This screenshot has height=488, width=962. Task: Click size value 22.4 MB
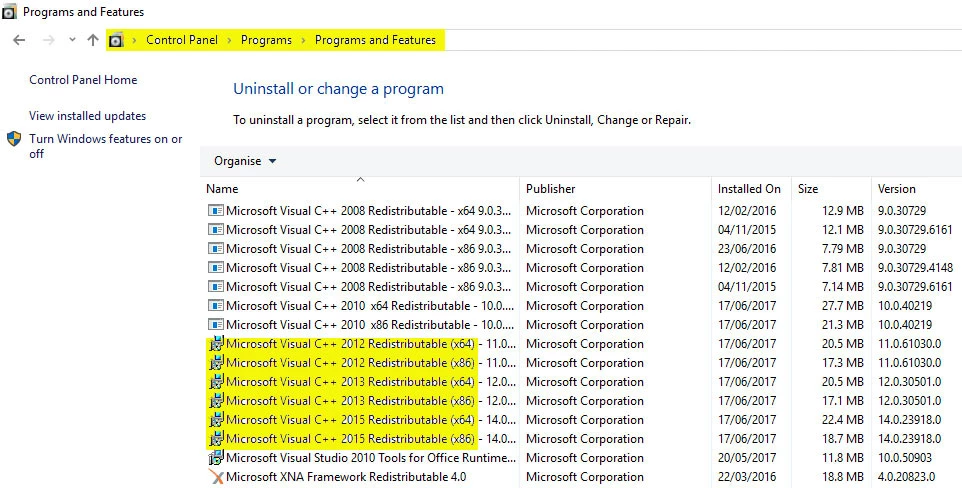click(x=843, y=420)
